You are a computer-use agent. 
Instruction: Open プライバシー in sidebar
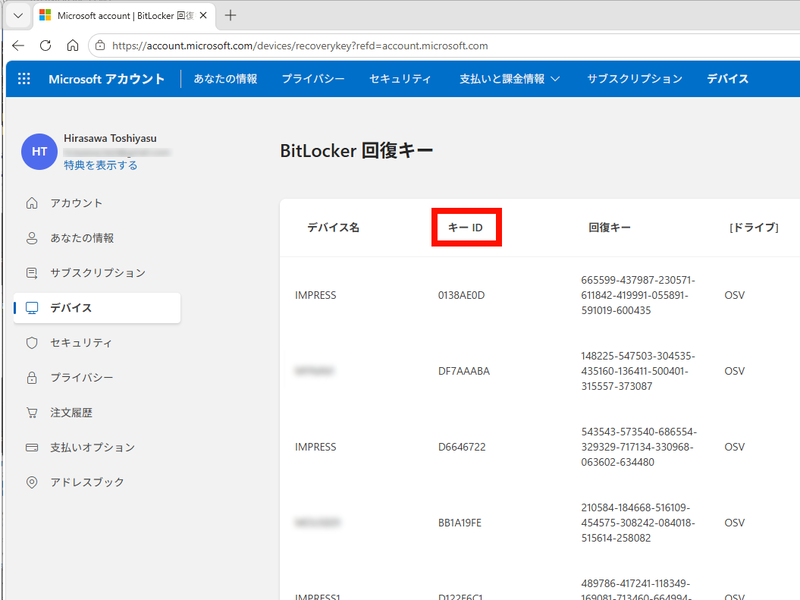[x=82, y=378]
